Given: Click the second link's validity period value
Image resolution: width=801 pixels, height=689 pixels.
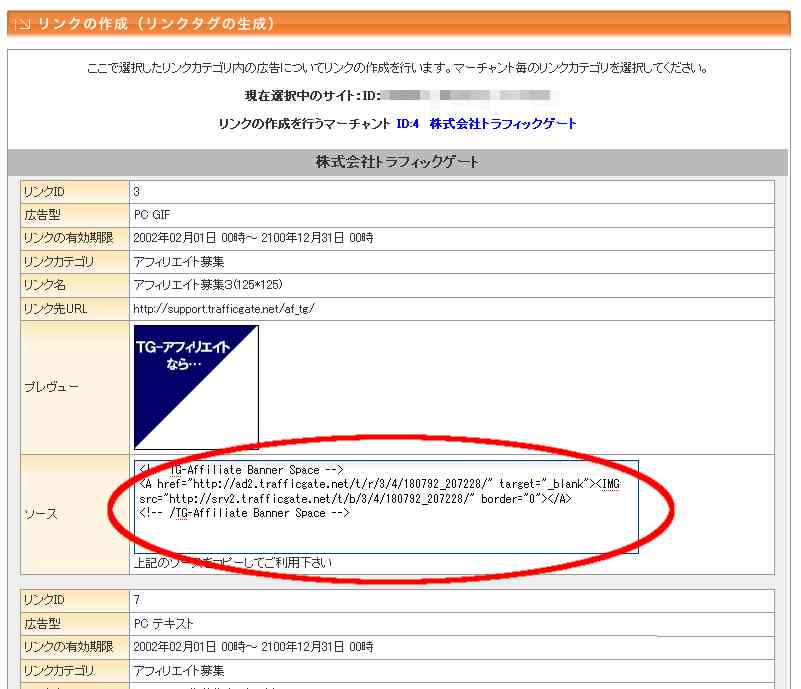Looking at the screenshot, I should coord(253,647).
